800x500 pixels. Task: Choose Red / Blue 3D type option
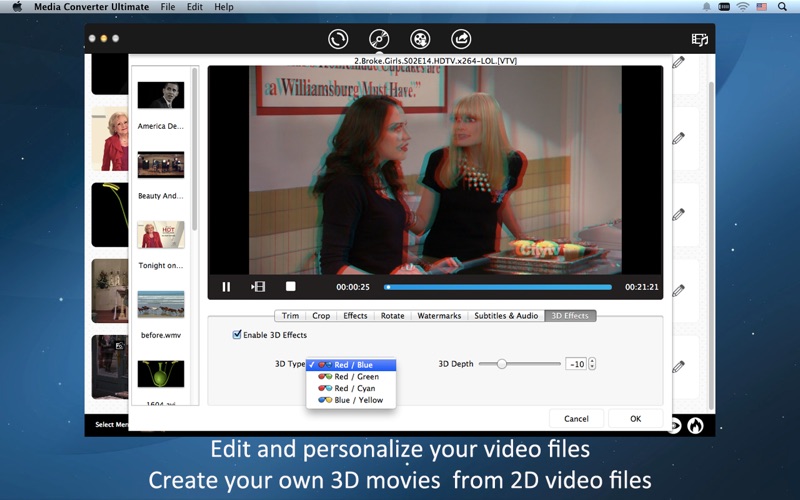351,365
